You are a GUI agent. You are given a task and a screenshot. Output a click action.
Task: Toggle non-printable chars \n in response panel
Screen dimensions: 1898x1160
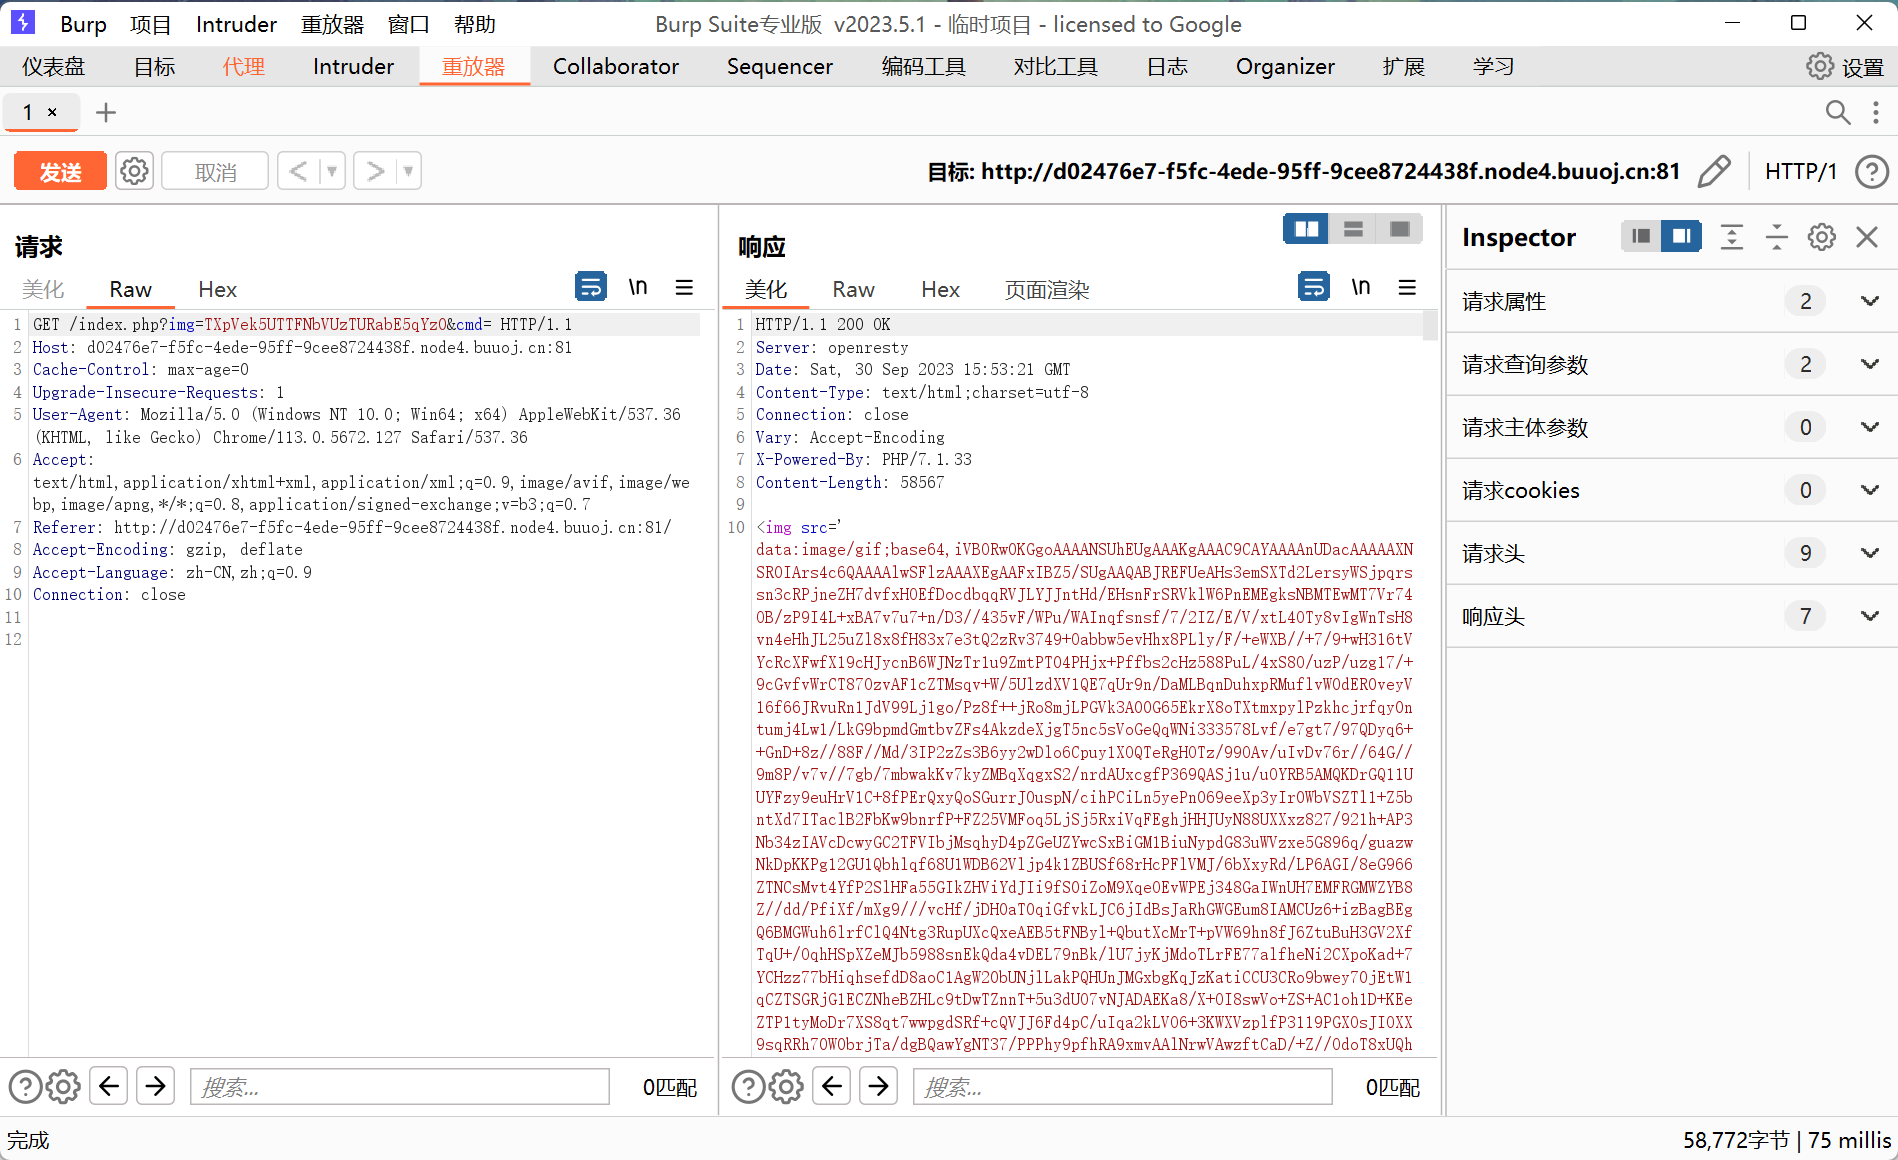(1361, 287)
